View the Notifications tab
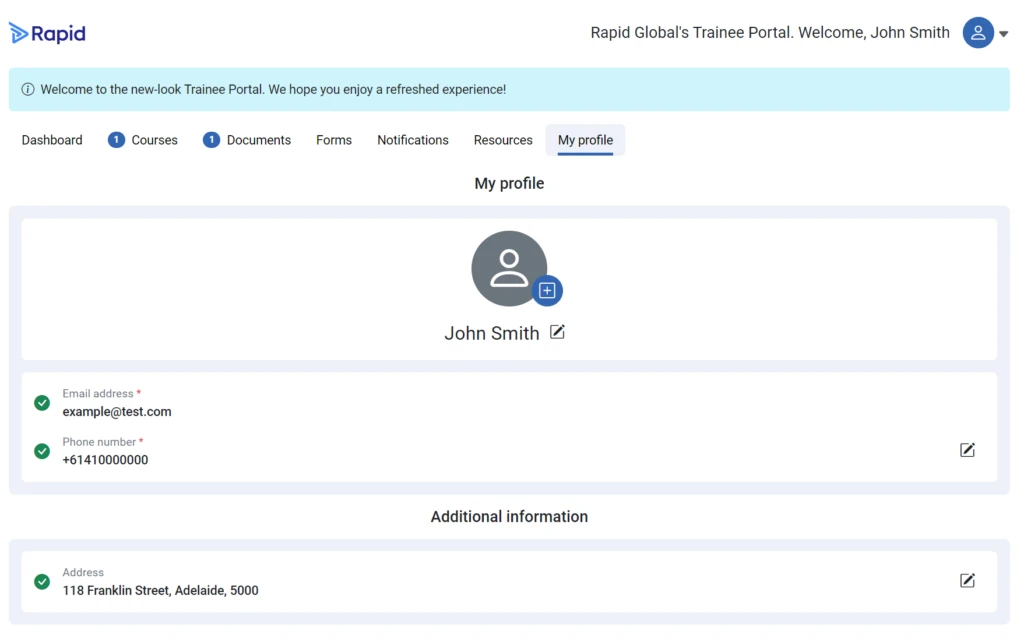Screen dimensions: 1024x638 [x=413, y=140]
